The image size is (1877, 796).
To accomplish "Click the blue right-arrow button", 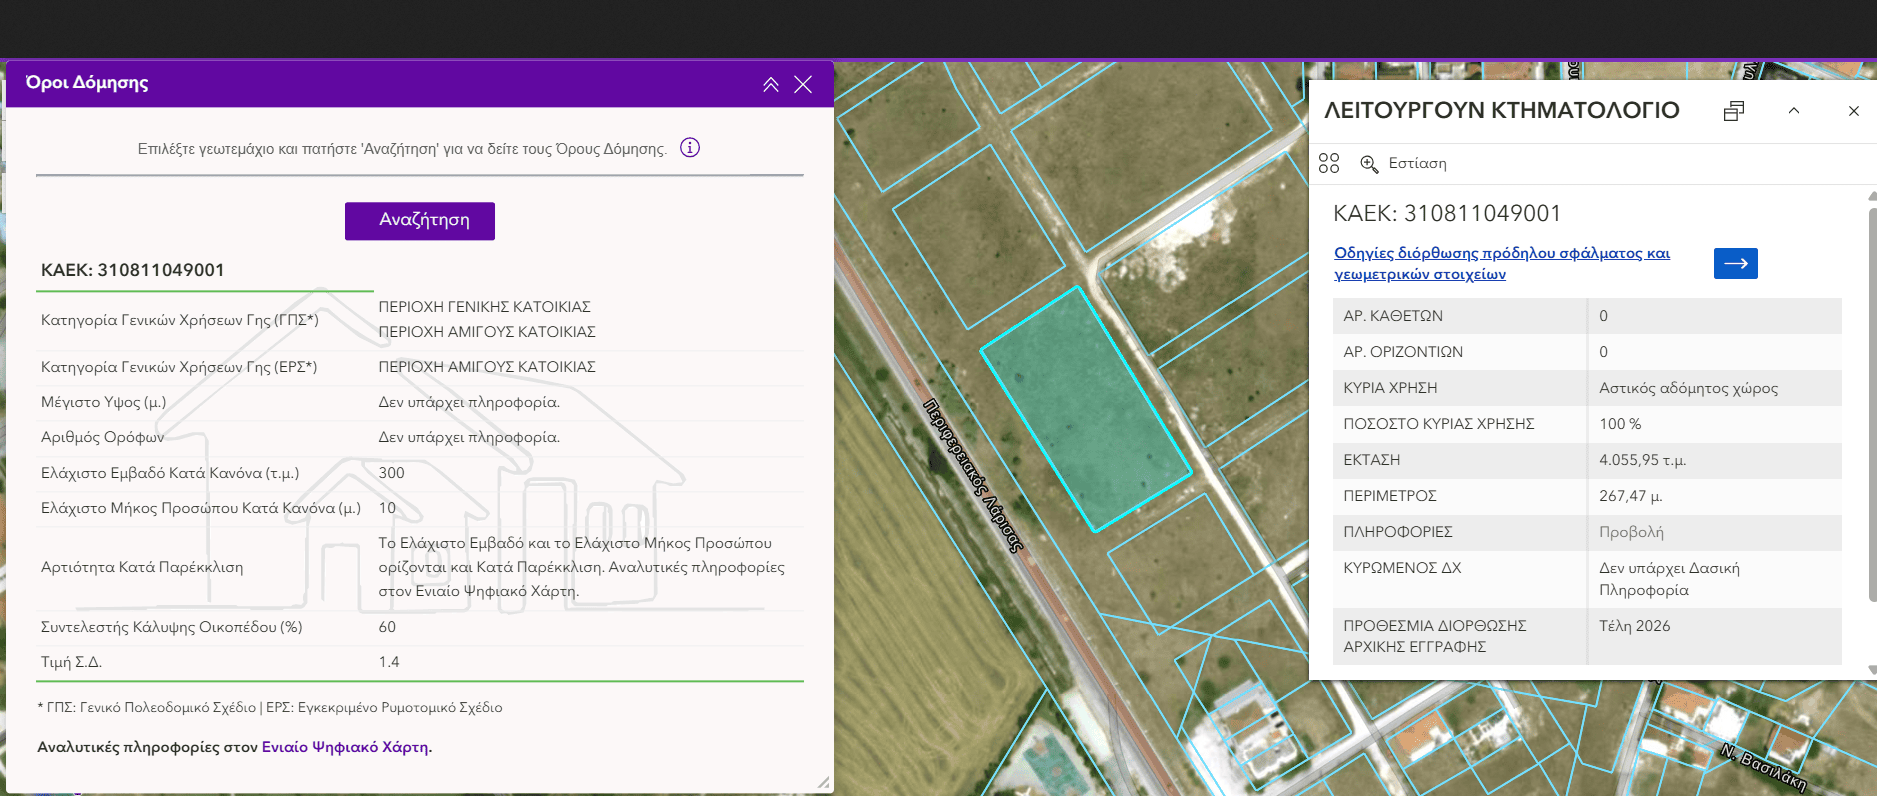I will coord(1735,263).
